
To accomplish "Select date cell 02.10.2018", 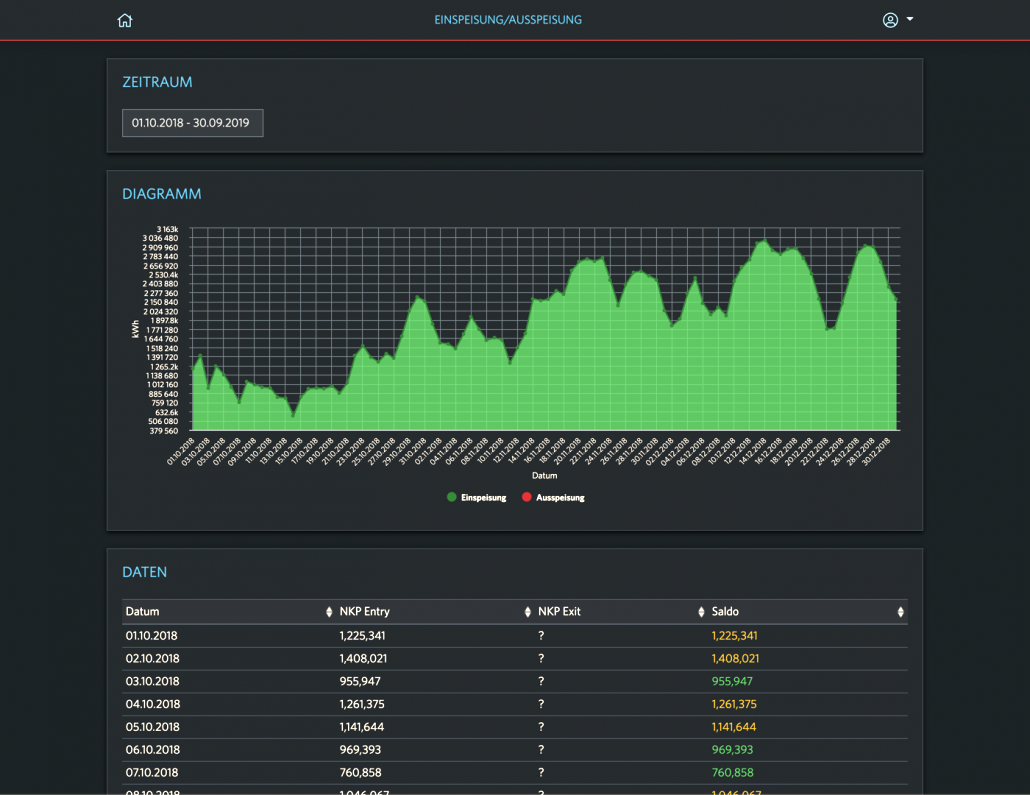I will click(152, 658).
